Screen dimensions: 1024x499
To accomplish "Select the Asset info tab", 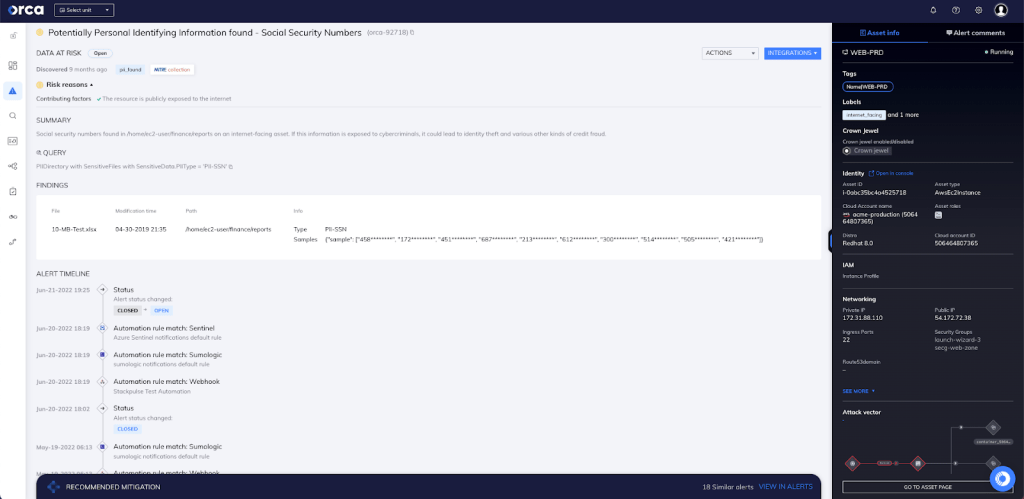I will [x=879, y=33].
